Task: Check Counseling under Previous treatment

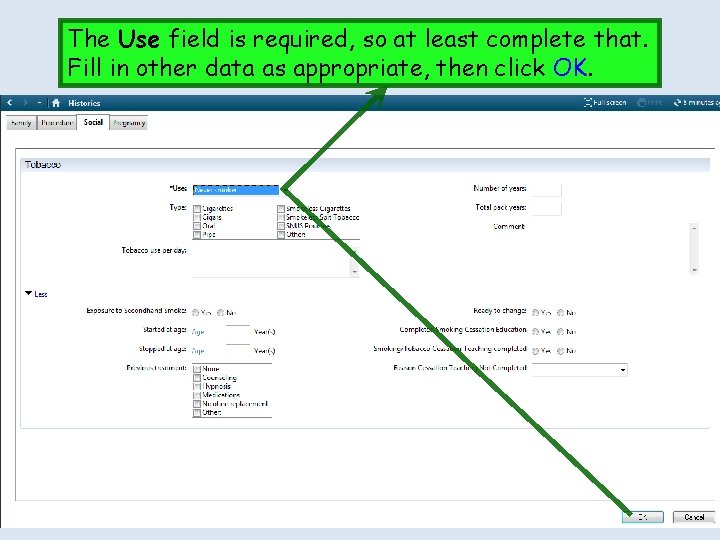Action: tap(197, 378)
